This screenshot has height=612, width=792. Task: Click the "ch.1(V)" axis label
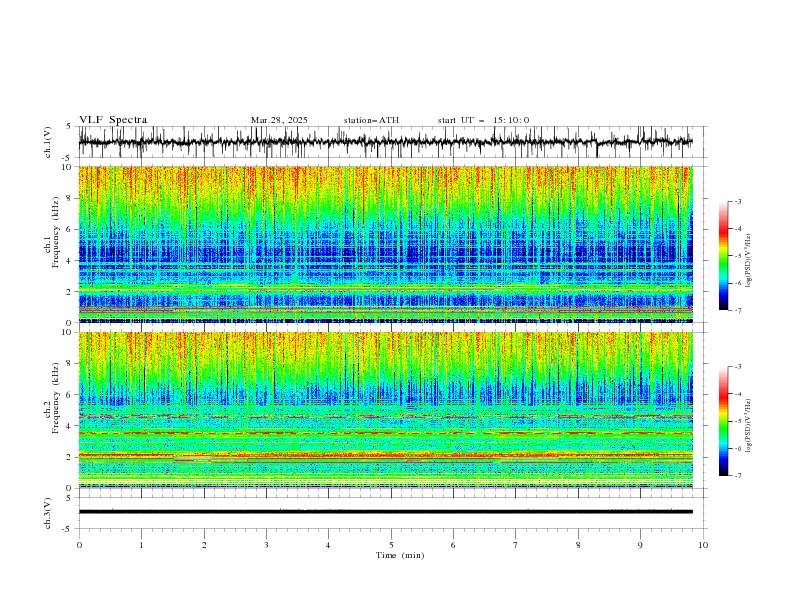[x=48, y=142]
